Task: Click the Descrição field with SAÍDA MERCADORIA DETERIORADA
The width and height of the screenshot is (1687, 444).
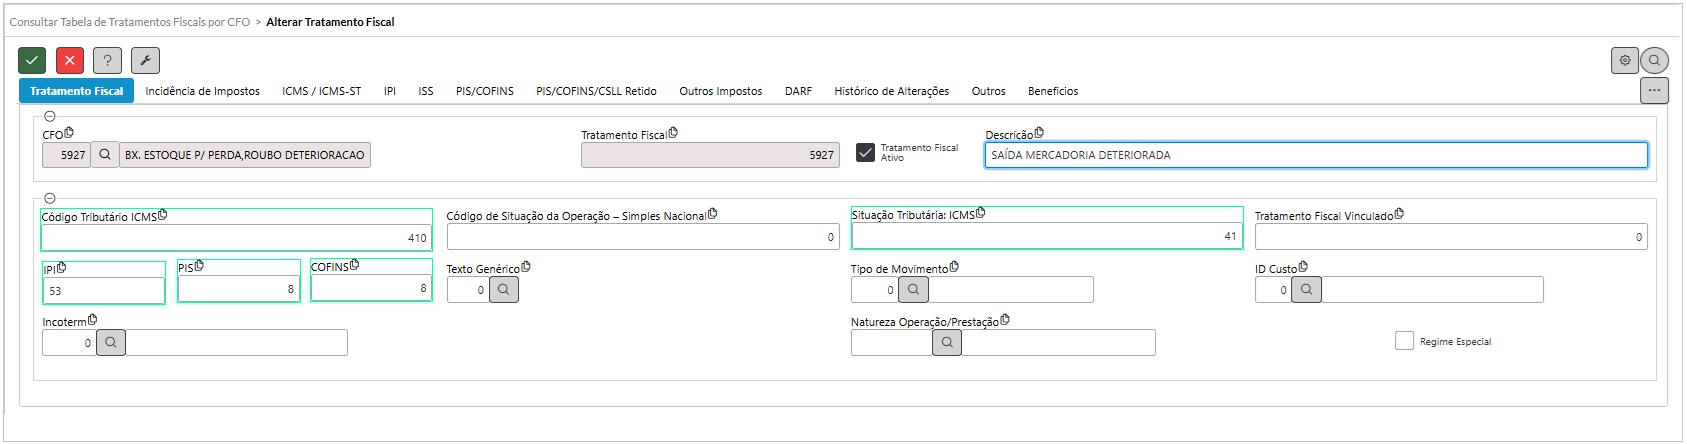Action: click(x=1316, y=155)
